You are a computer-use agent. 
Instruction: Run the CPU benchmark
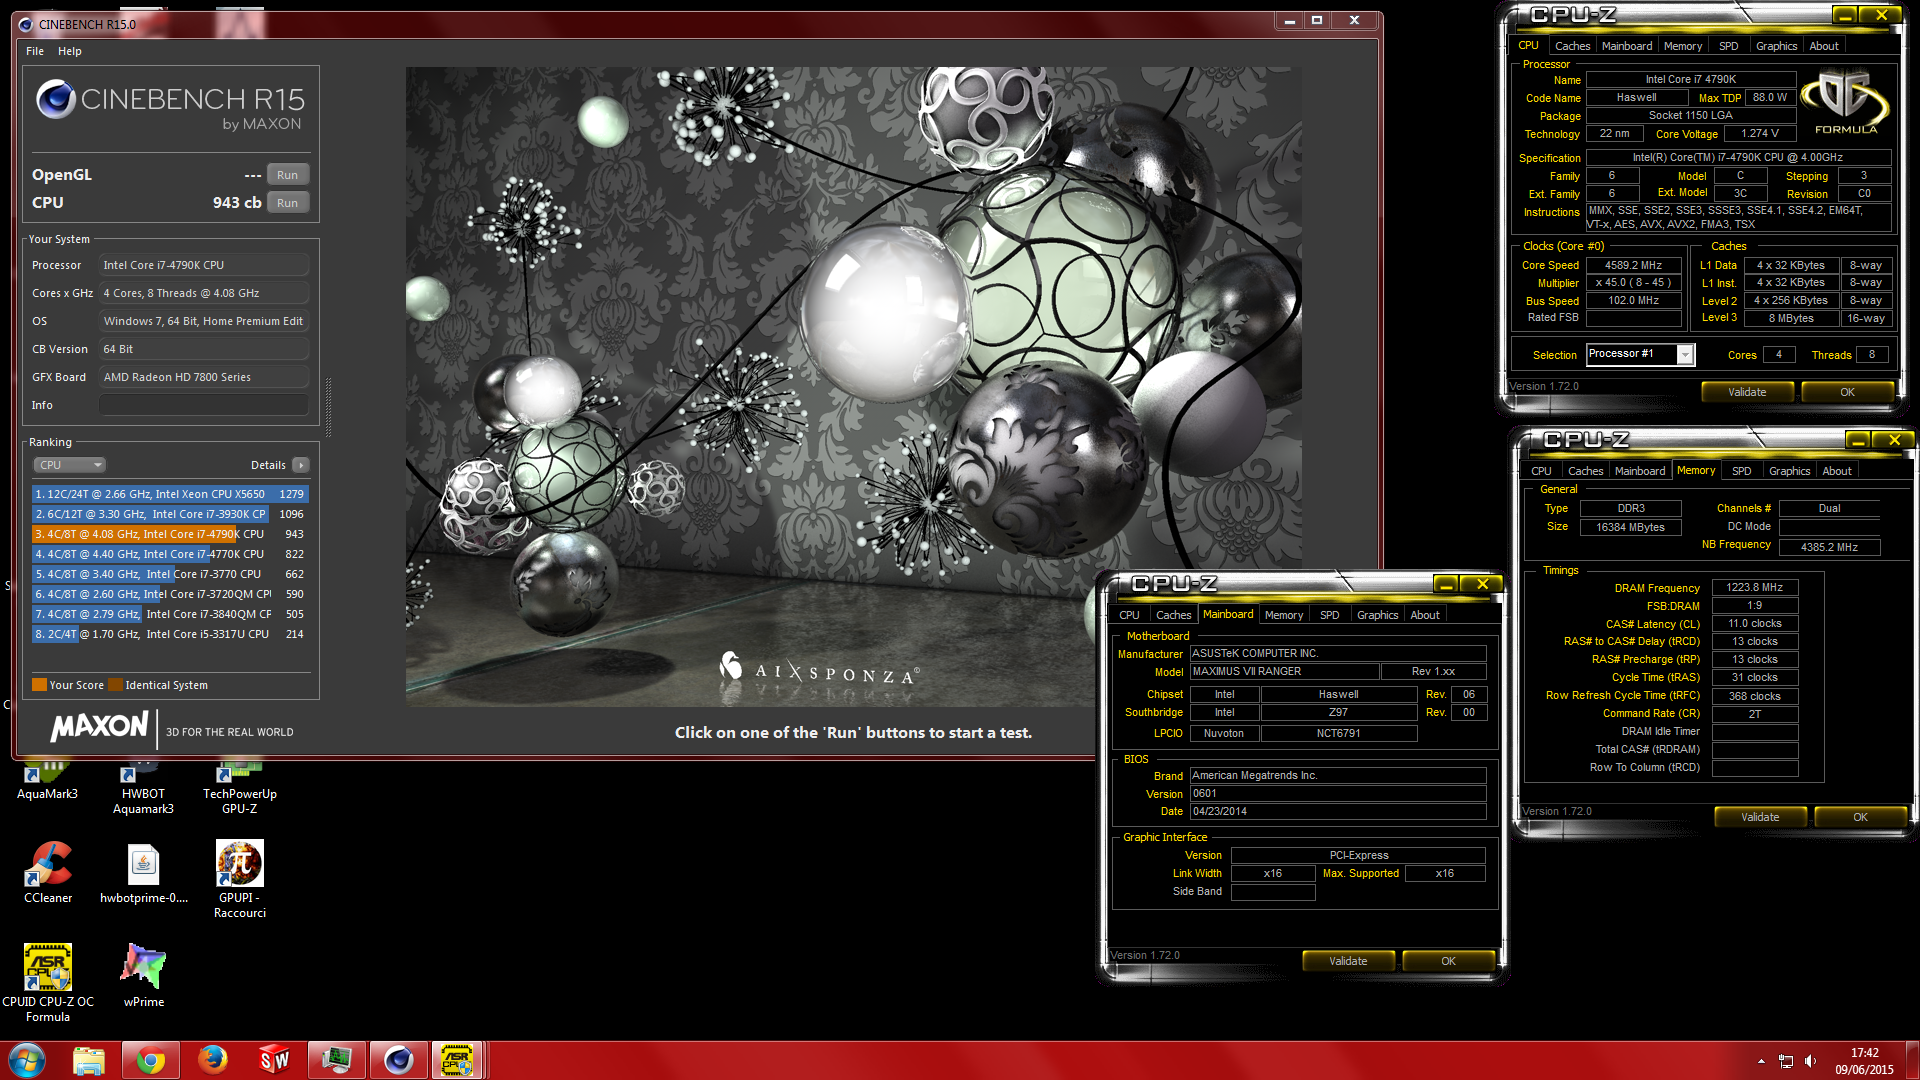[x=288, y=203]
